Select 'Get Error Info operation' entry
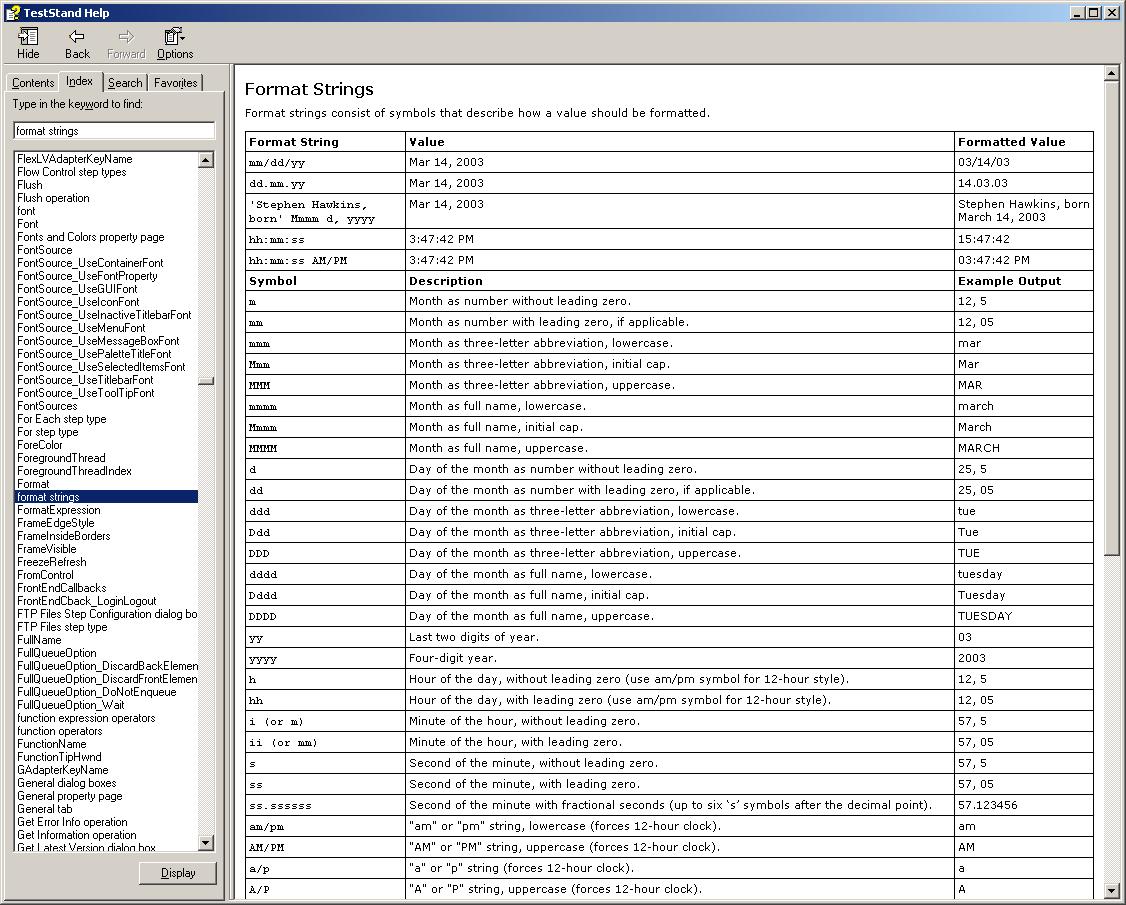 point(73,822)
